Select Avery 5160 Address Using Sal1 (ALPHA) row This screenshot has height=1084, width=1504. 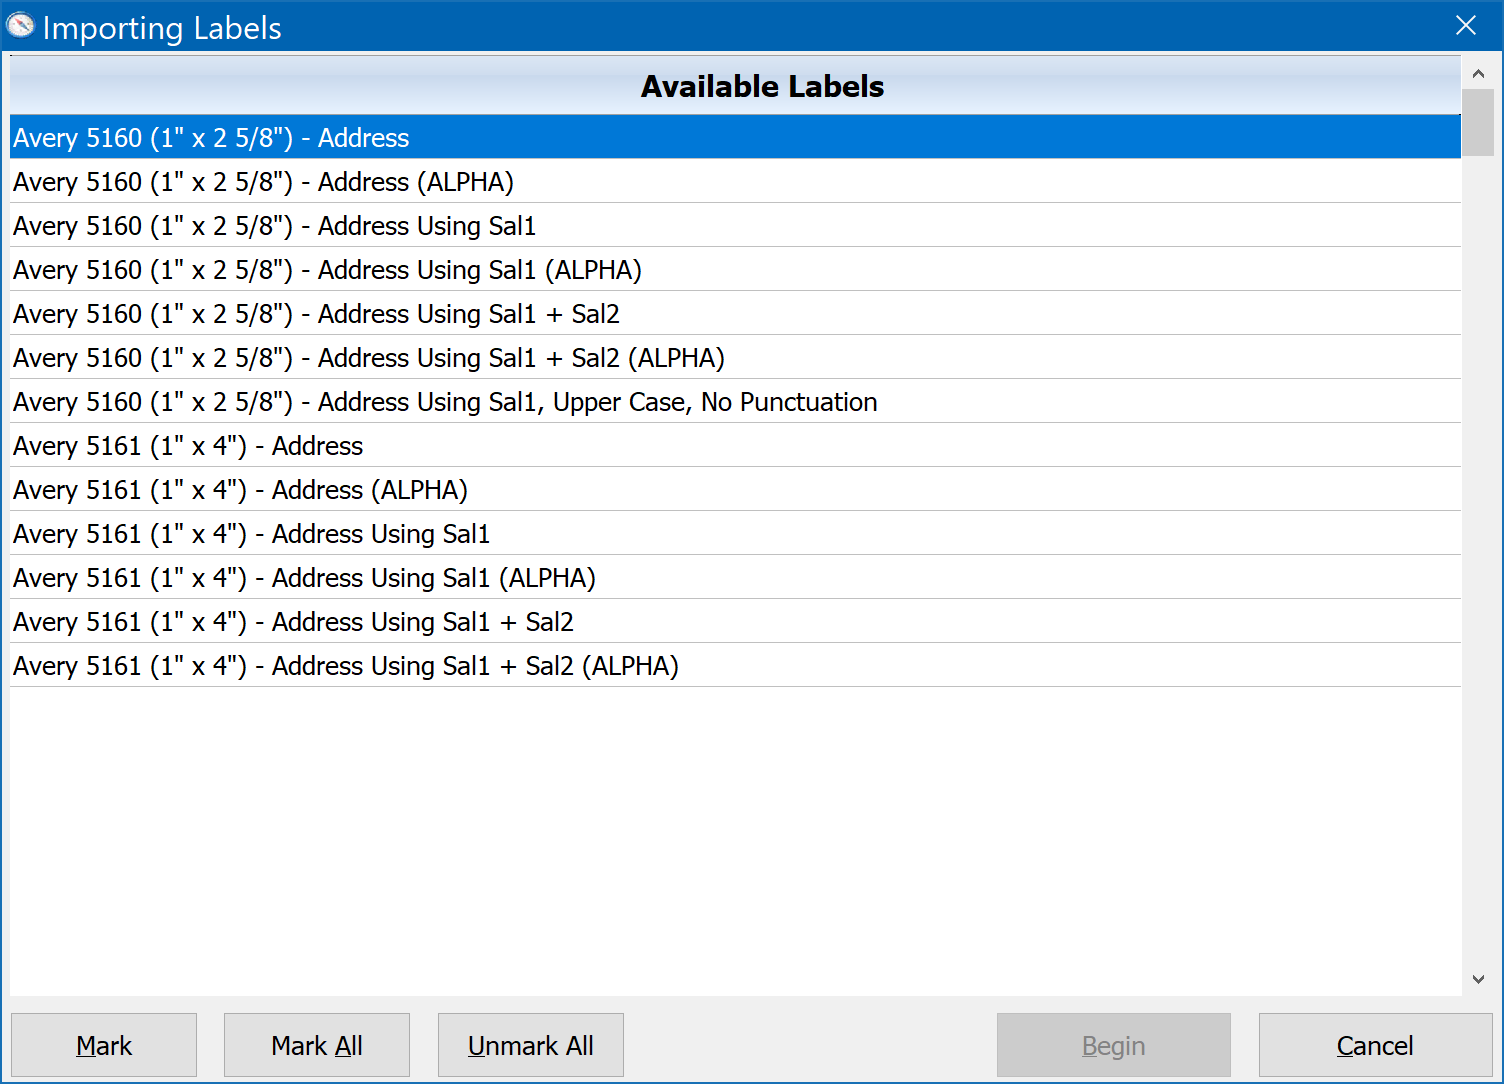736,269
